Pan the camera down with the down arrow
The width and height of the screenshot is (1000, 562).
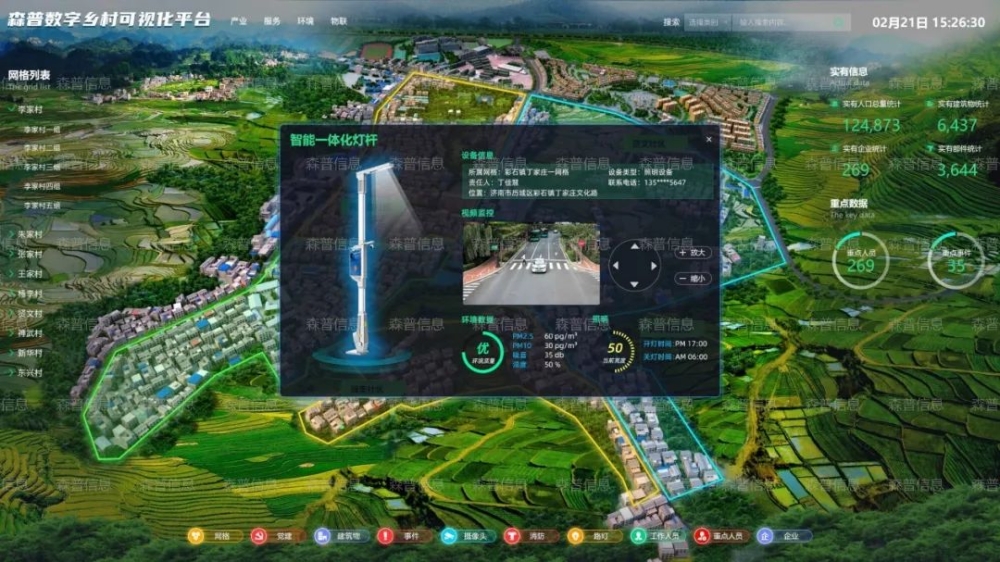click(635, 284)
